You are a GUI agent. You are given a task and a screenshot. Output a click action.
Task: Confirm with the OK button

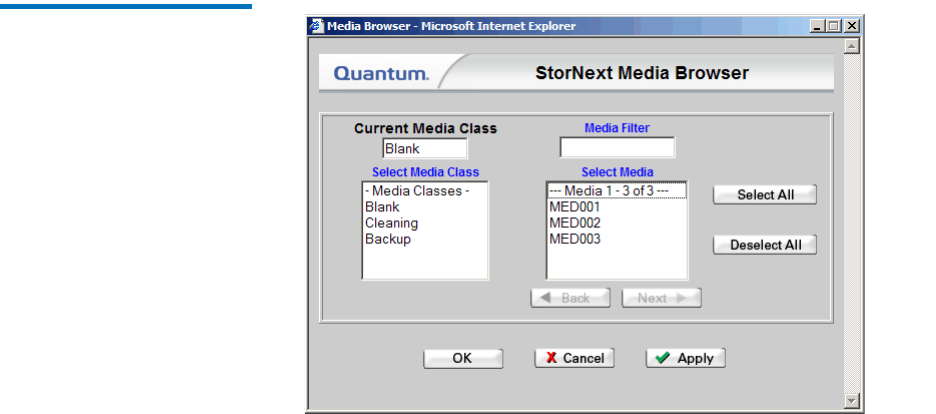pyautogui.click(x=463, y=359)
